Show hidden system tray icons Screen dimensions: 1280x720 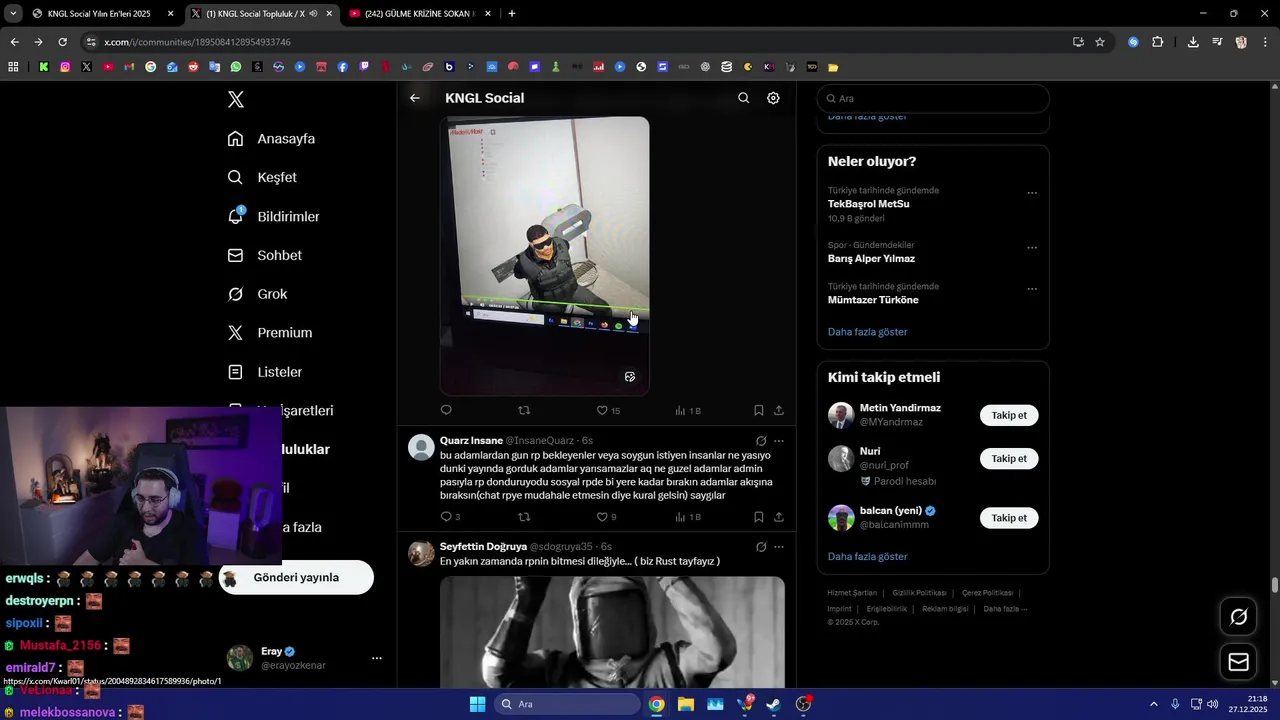tap(1153, 704)
